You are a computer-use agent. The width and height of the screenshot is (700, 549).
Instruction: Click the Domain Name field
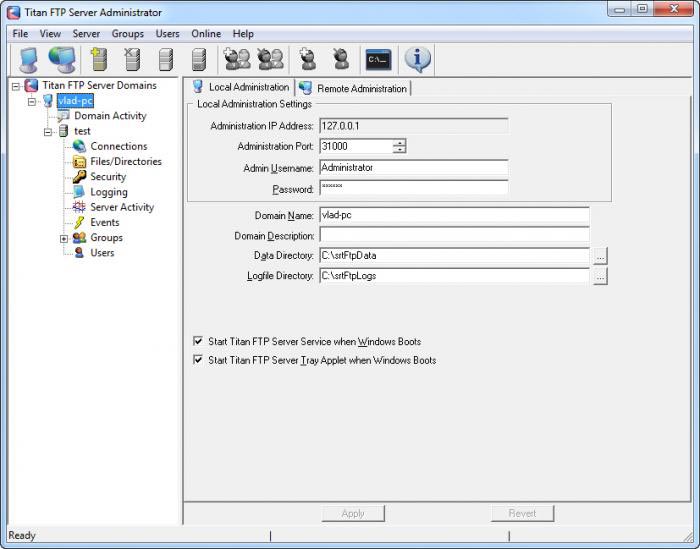click(x=454, y=215)
